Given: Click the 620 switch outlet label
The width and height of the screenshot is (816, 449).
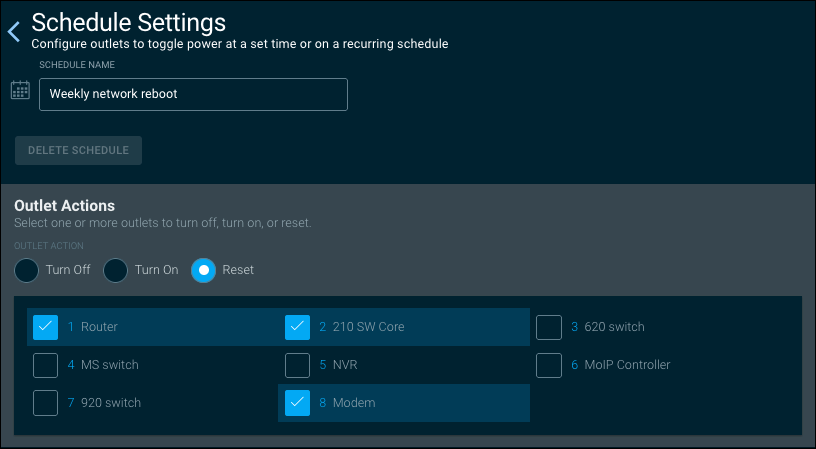Looking at the screenshot, I should (614, 327).
